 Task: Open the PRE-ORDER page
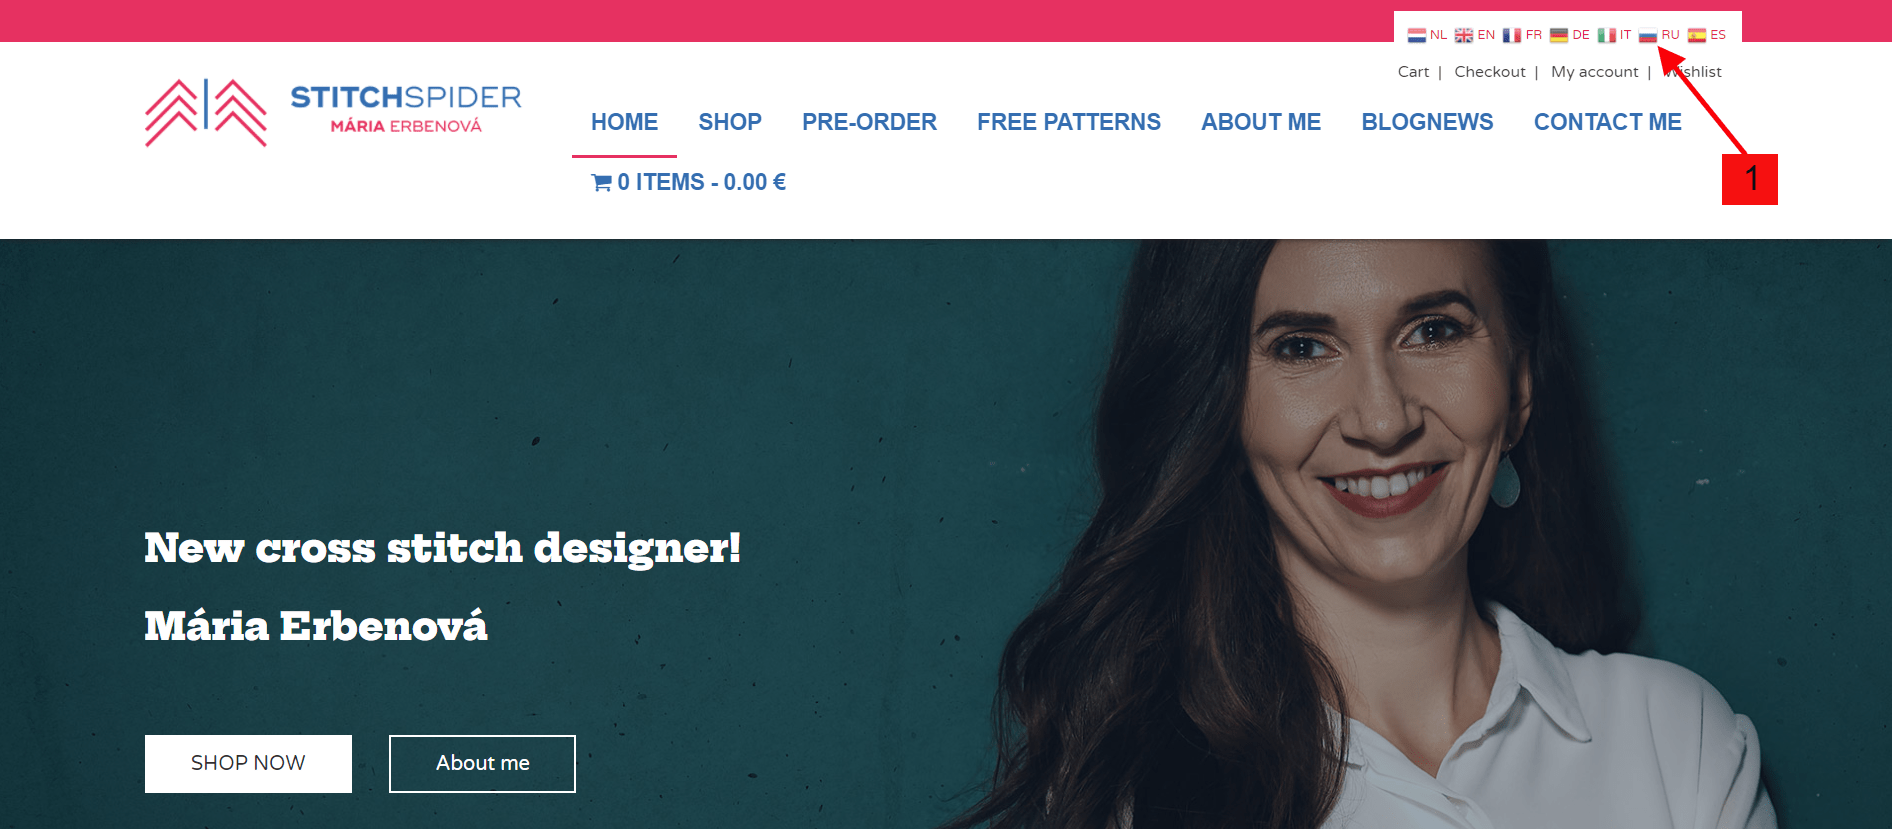[869, 122]
